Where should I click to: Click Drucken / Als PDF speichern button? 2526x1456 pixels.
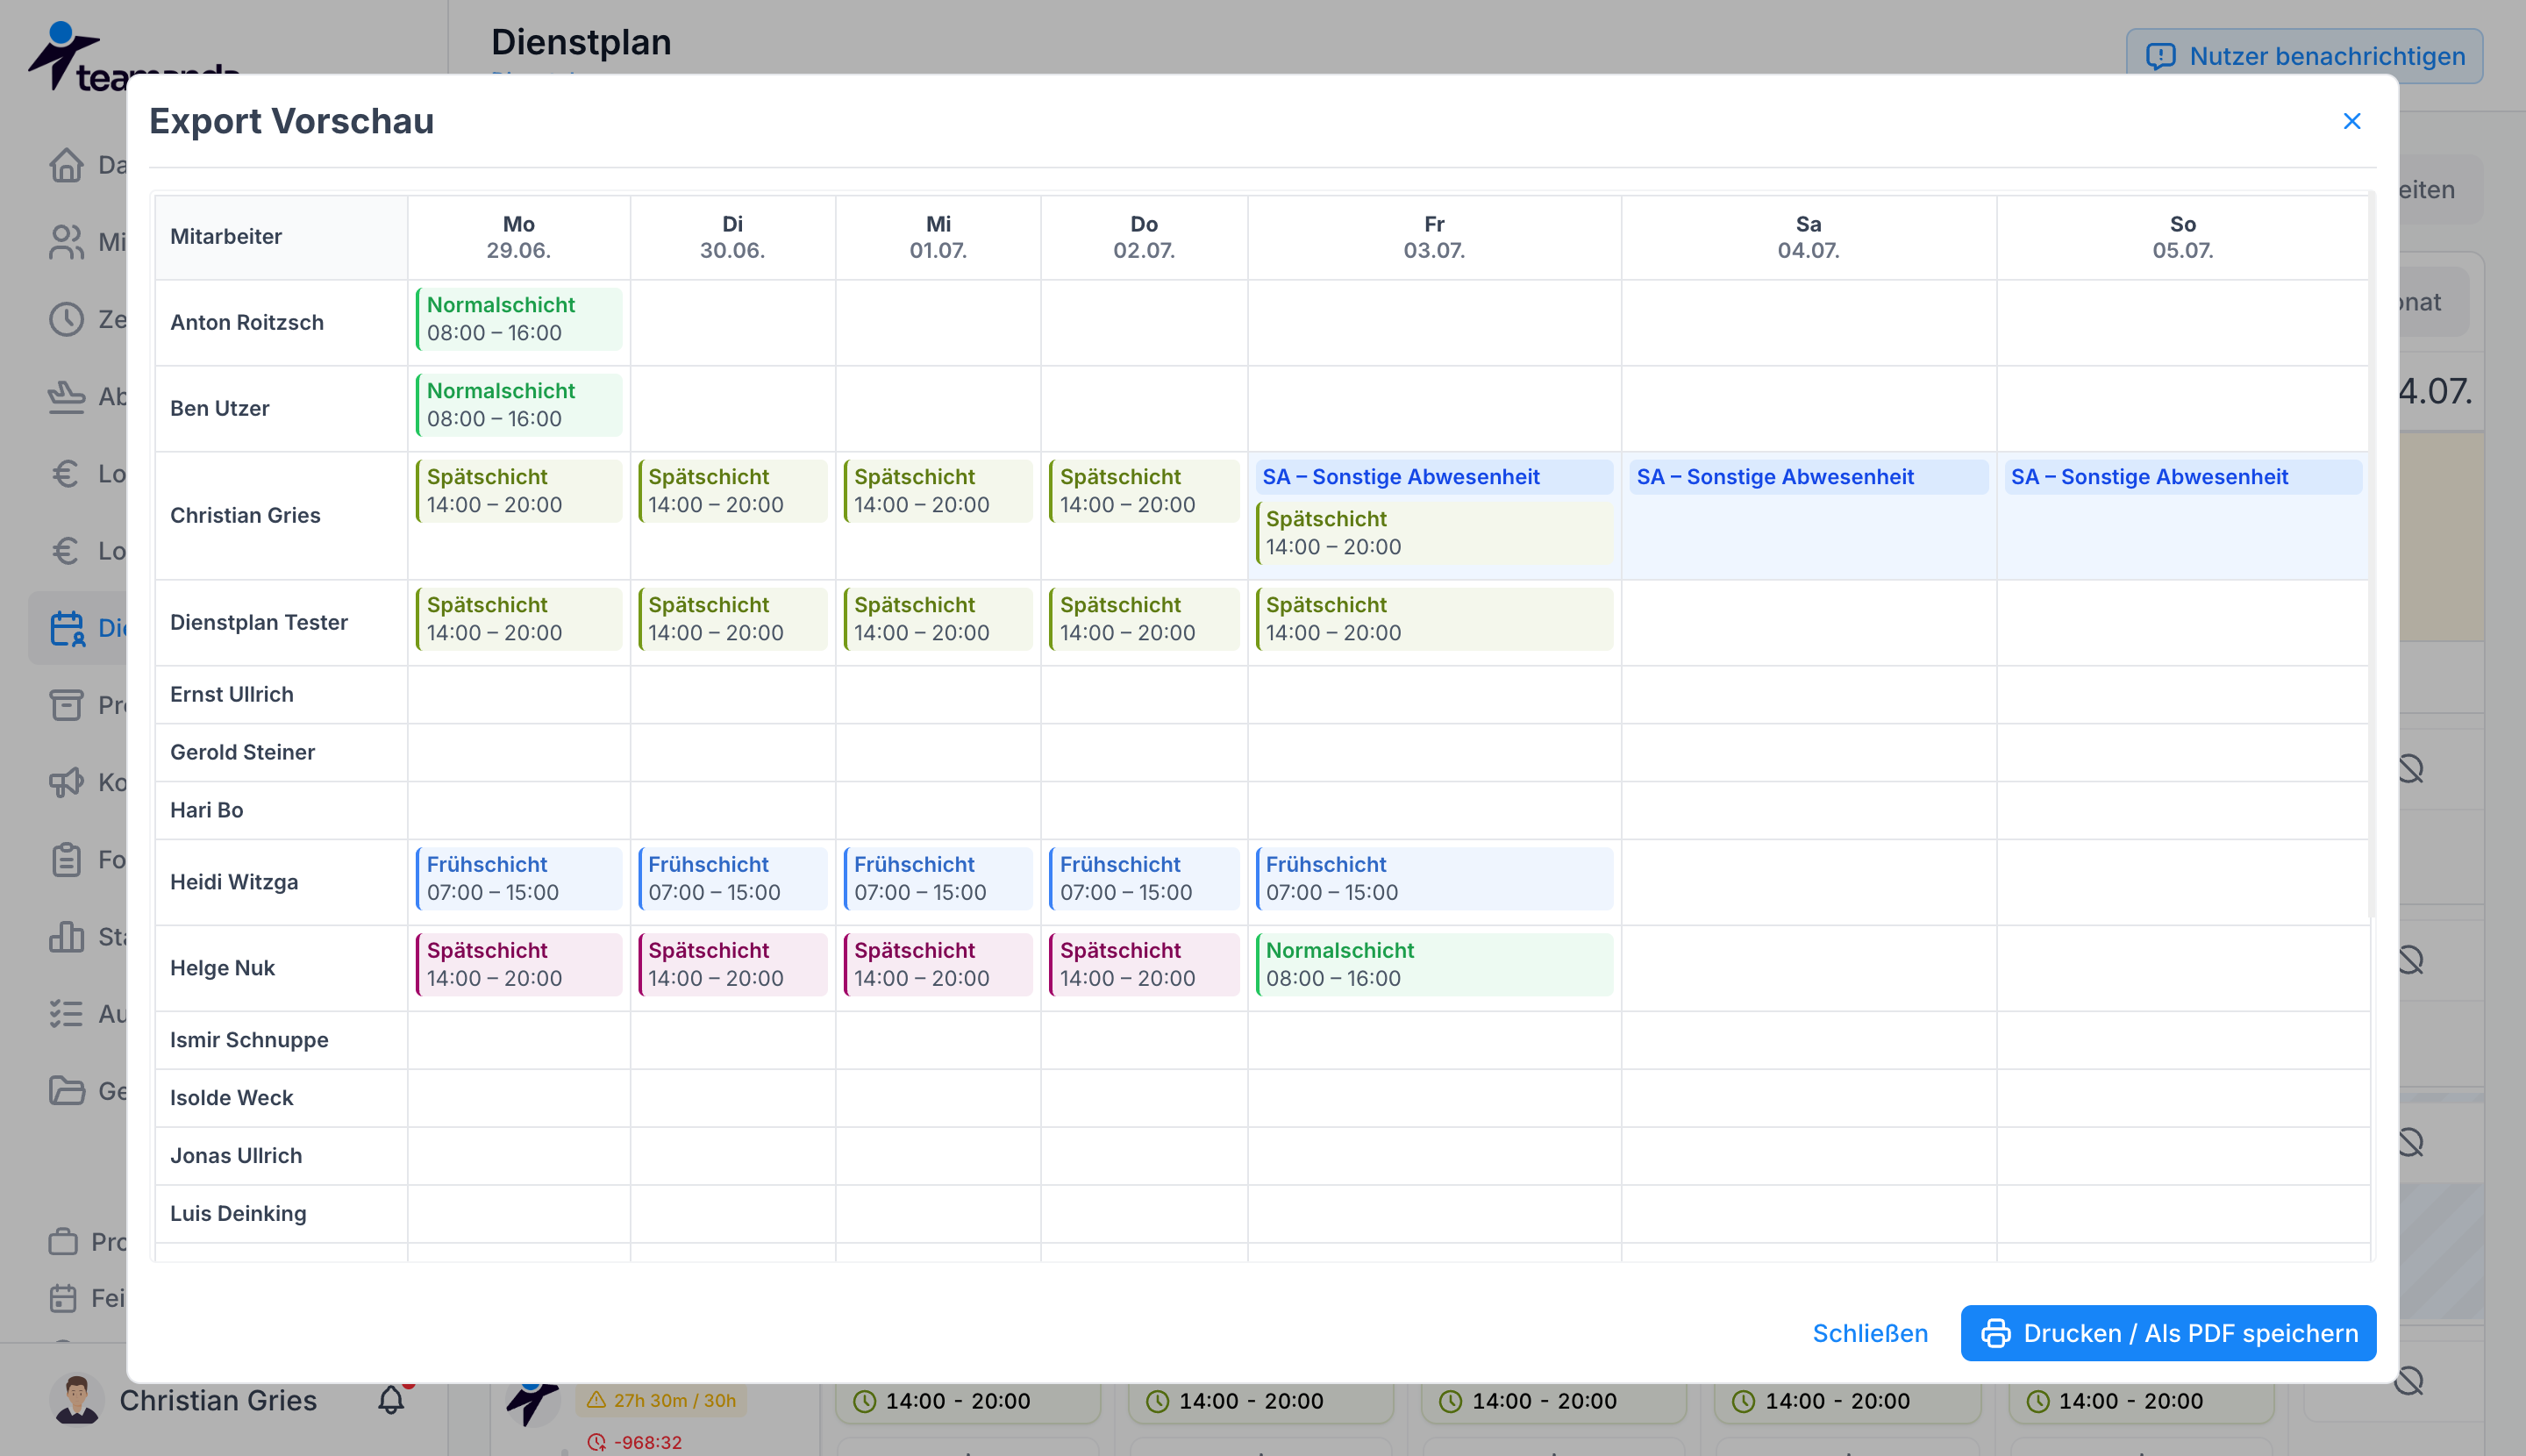click(2168, 1333)
